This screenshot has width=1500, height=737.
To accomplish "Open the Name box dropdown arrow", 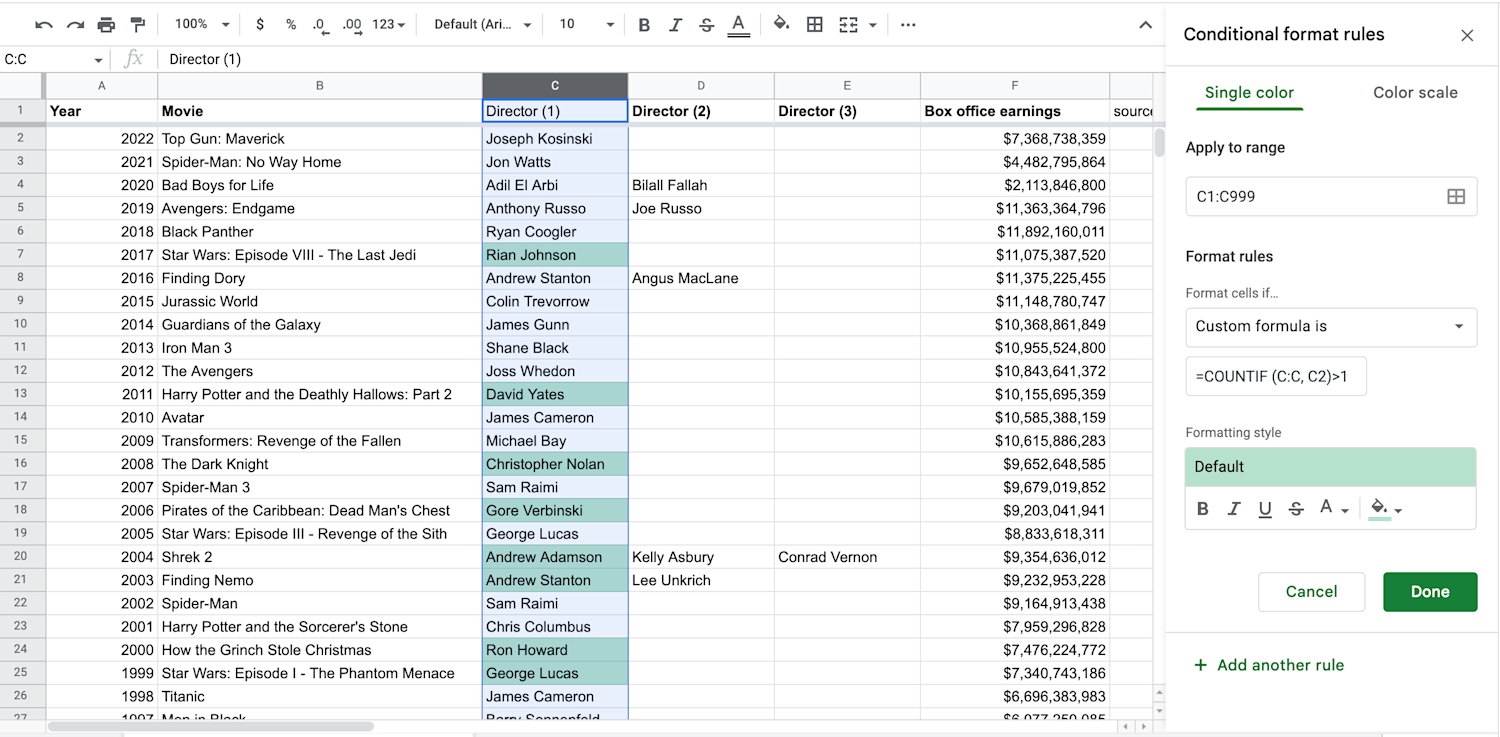I will click(x=98, y=60).
